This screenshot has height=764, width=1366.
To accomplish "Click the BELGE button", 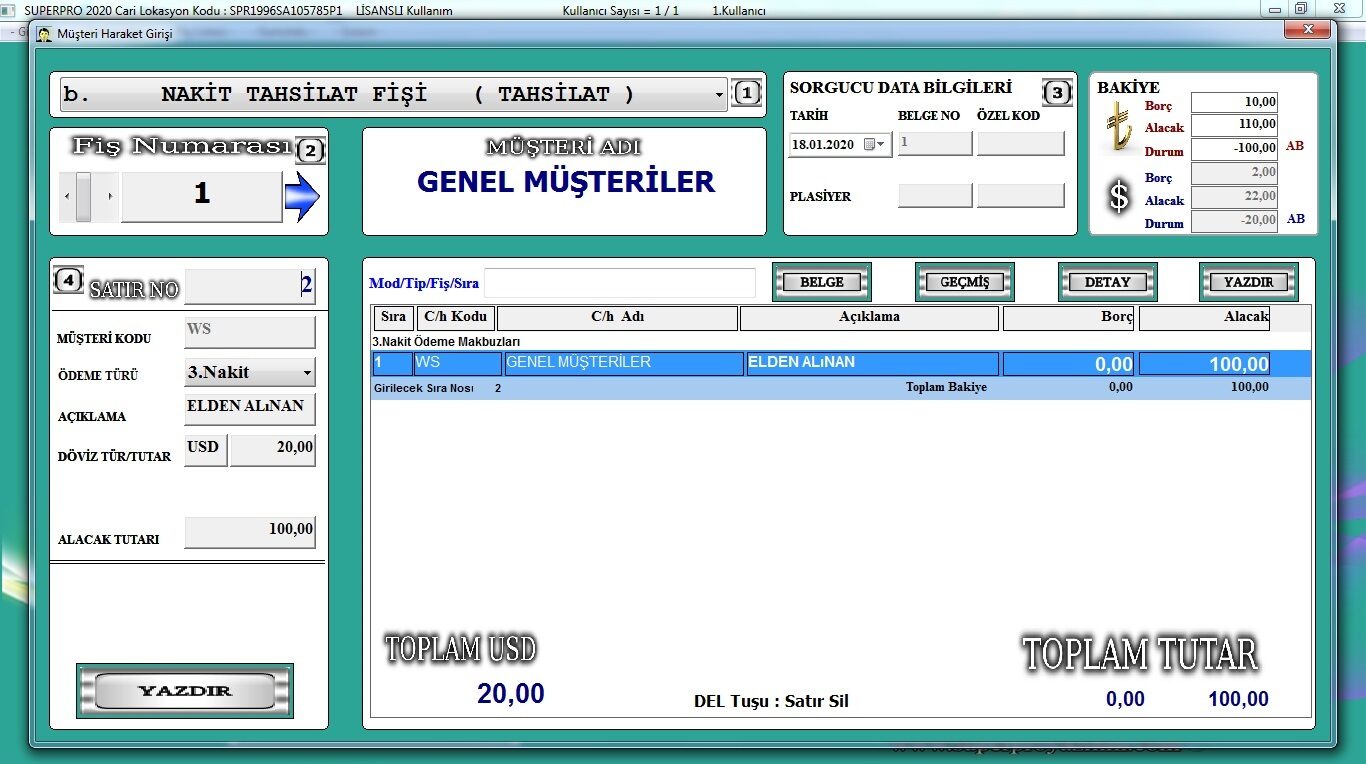I will [822, 282].
